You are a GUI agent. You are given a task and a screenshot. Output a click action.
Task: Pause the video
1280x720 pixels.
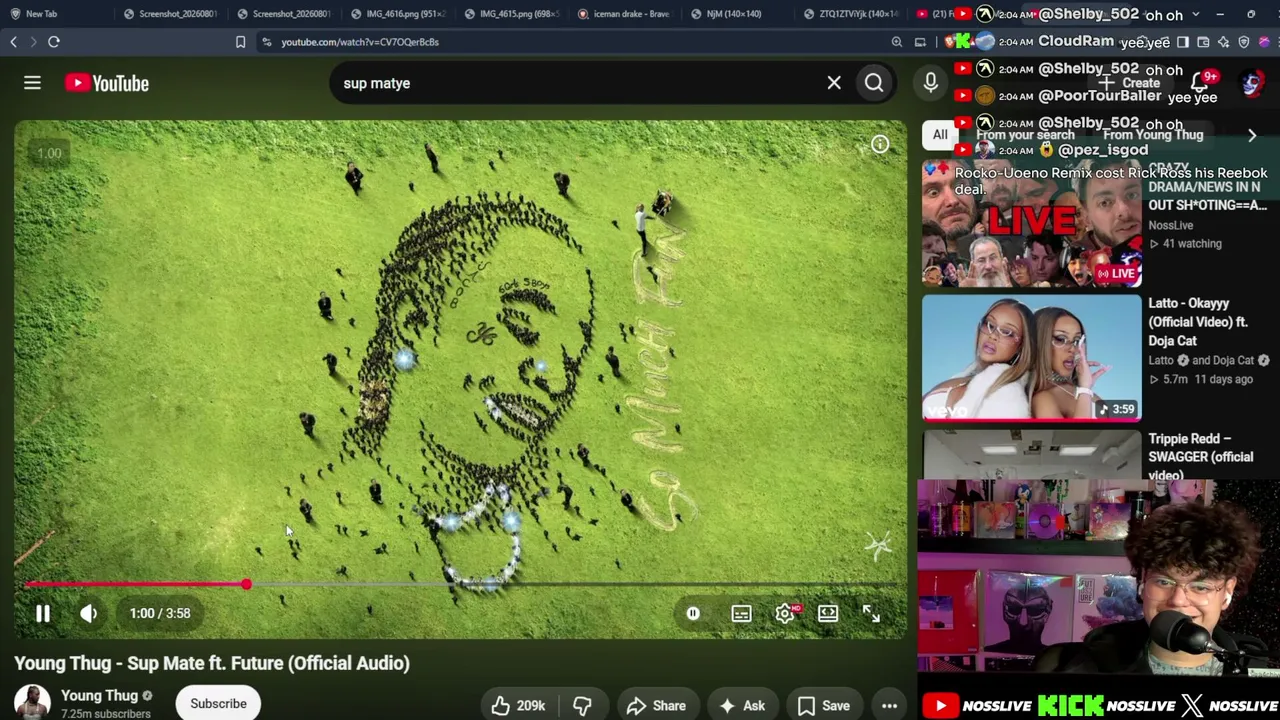(43, 613)
